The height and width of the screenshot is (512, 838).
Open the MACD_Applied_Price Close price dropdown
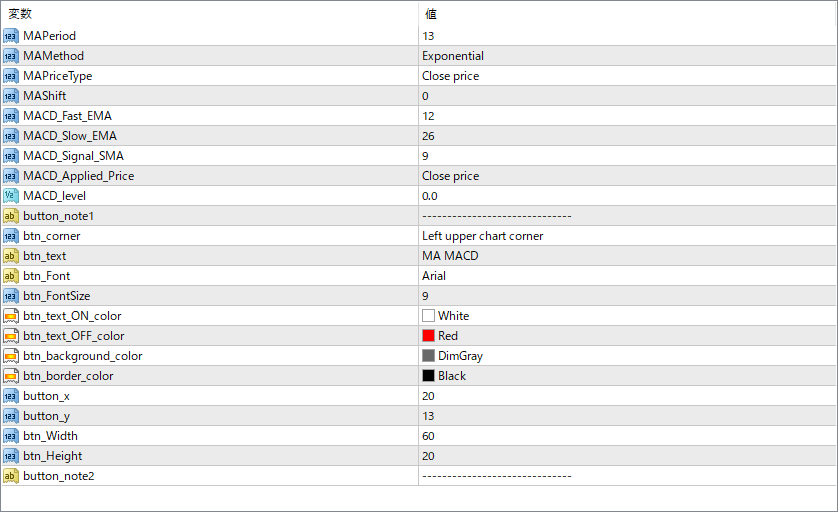coord(627,176)
